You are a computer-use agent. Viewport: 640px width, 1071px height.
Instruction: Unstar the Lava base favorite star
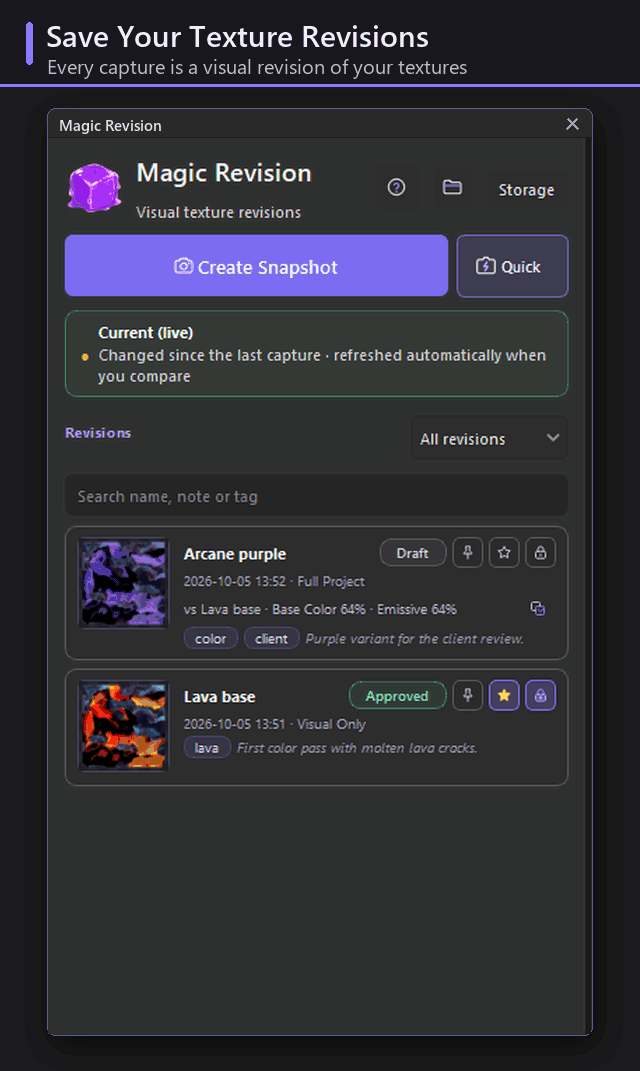point(504,695)
